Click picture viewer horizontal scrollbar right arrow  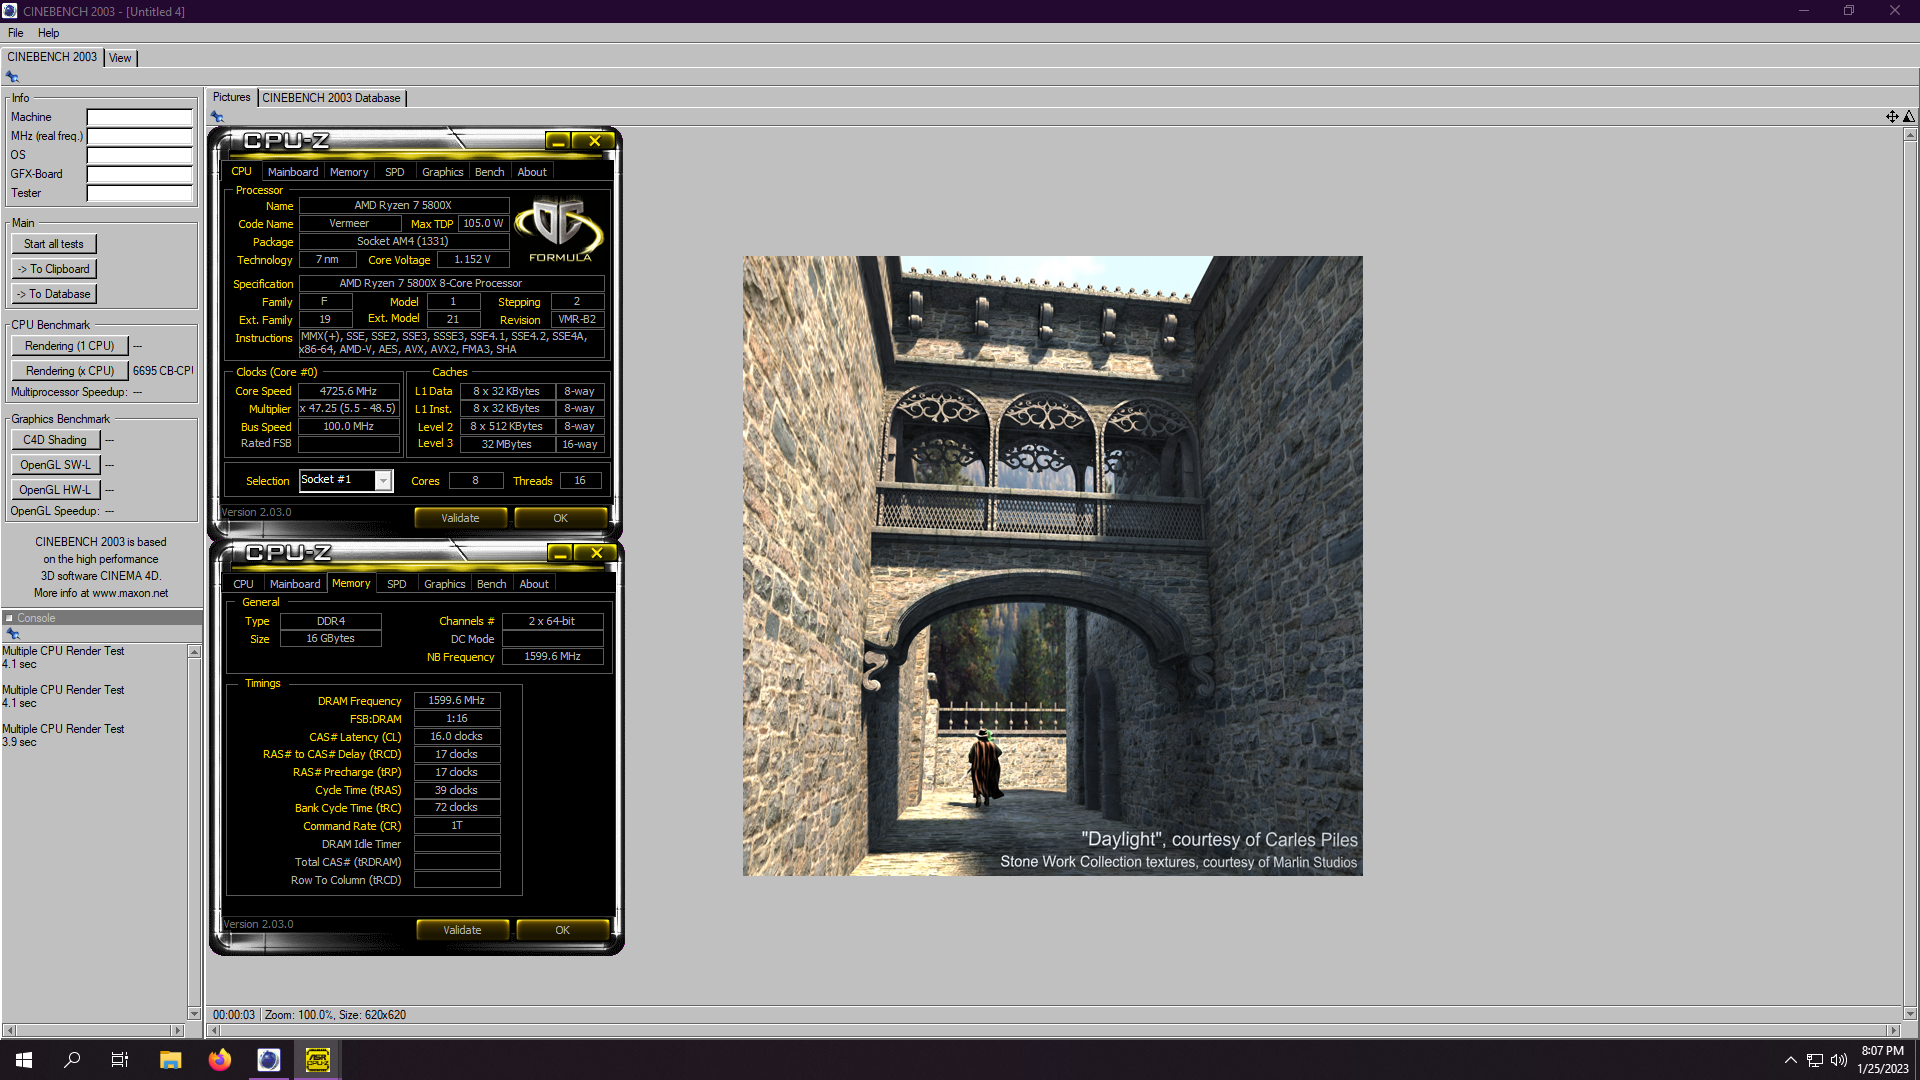coord(1893,1030)
